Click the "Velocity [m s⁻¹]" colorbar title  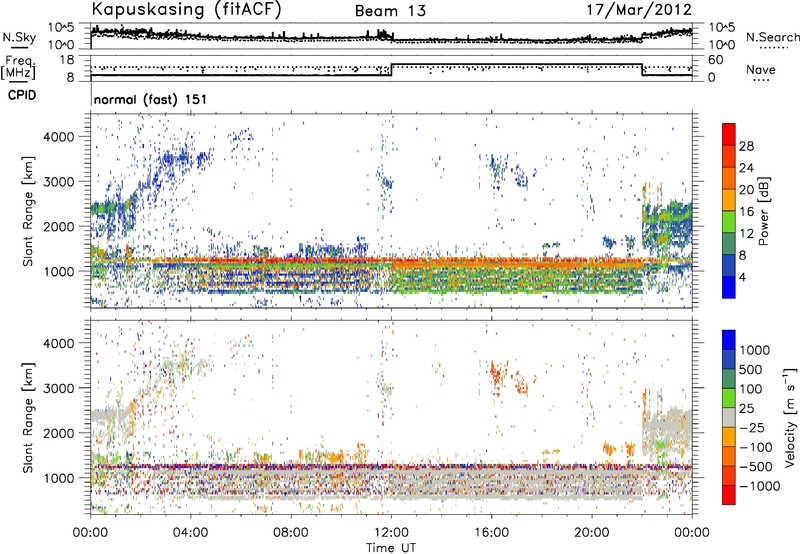[x=790, y=416]
